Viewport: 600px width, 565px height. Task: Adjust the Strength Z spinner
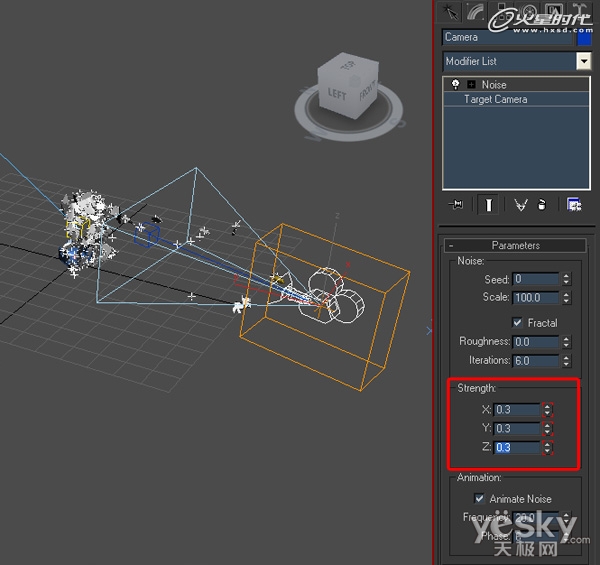coord(547,447)
